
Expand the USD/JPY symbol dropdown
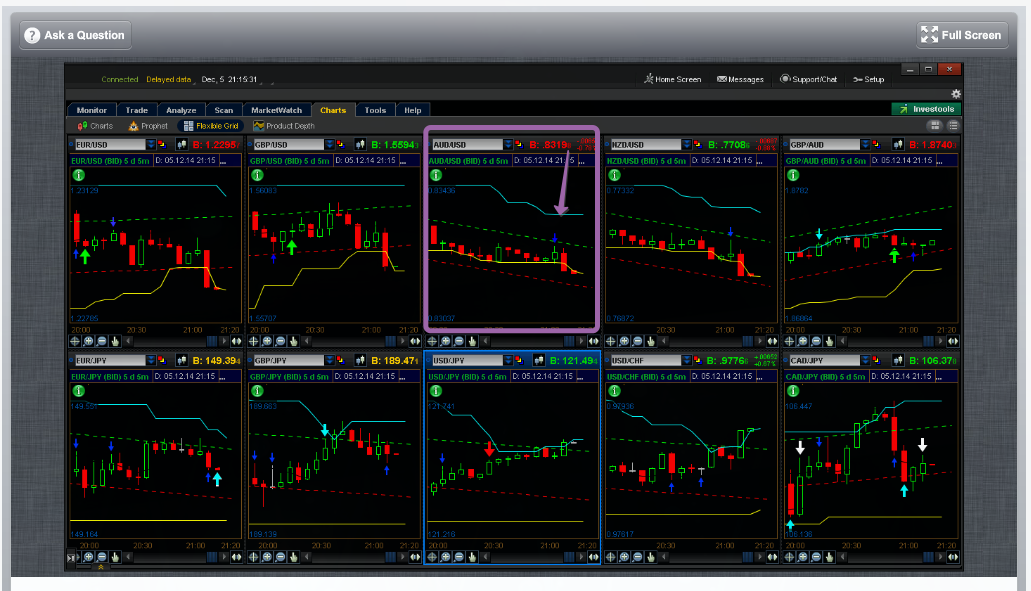[x=509, y=360]
